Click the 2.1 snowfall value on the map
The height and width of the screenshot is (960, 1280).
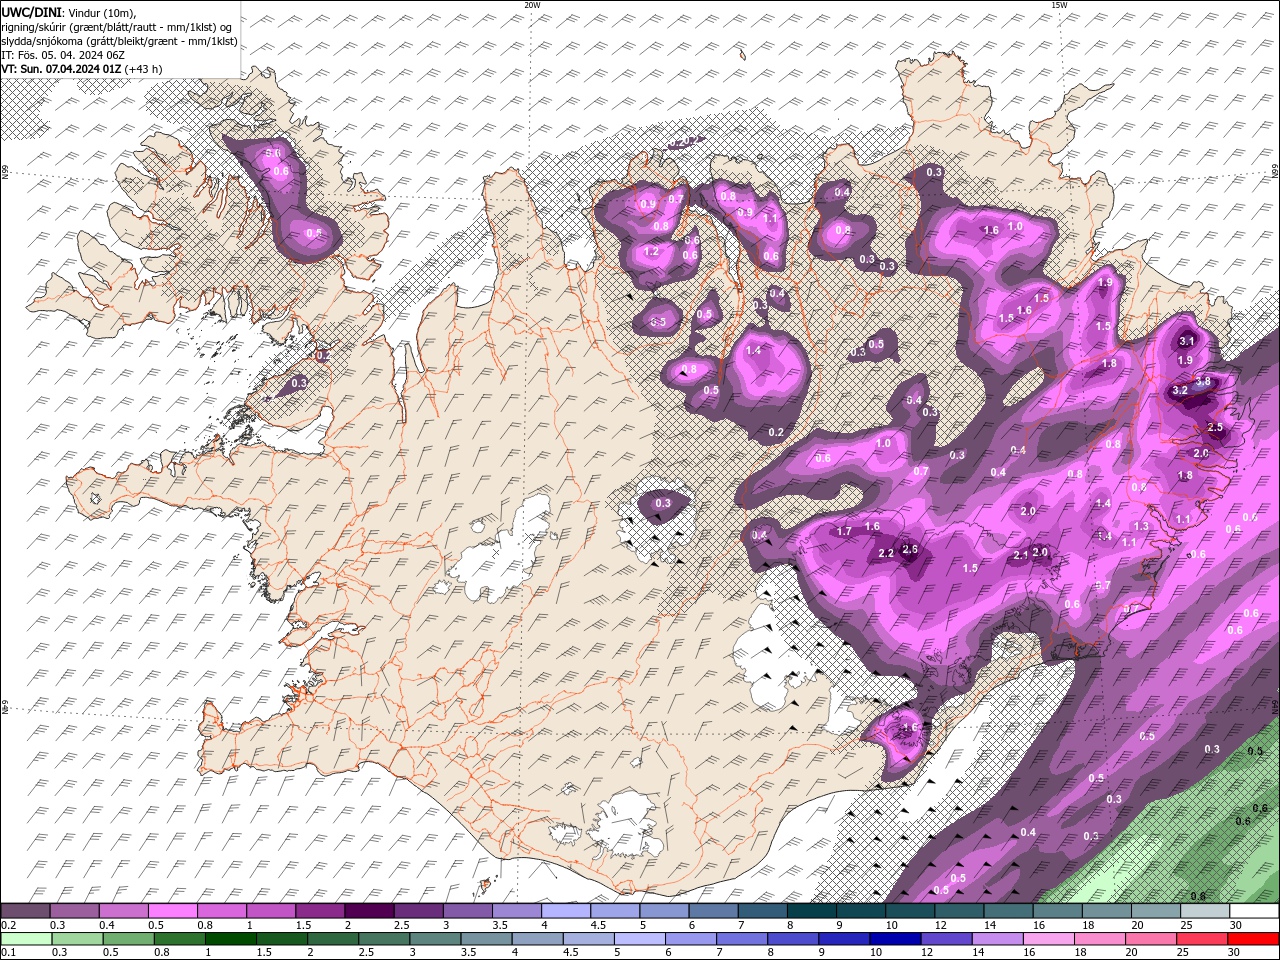point(1021,555)
